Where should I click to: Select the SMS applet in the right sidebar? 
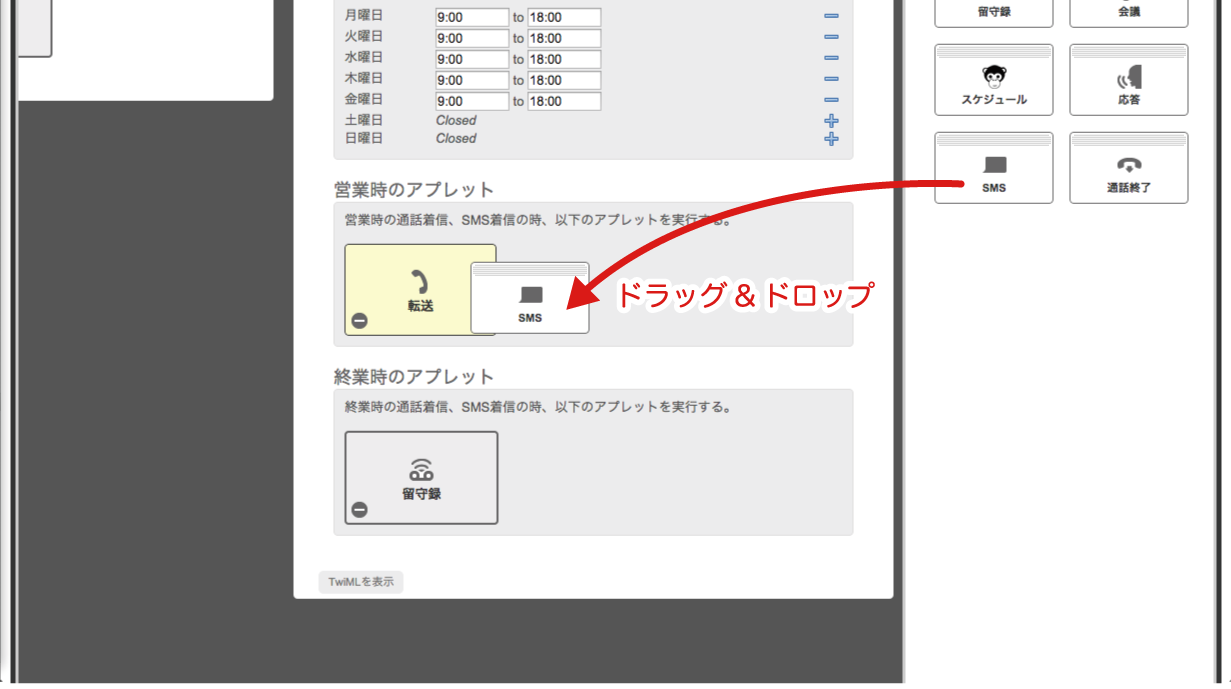(994, 168)
